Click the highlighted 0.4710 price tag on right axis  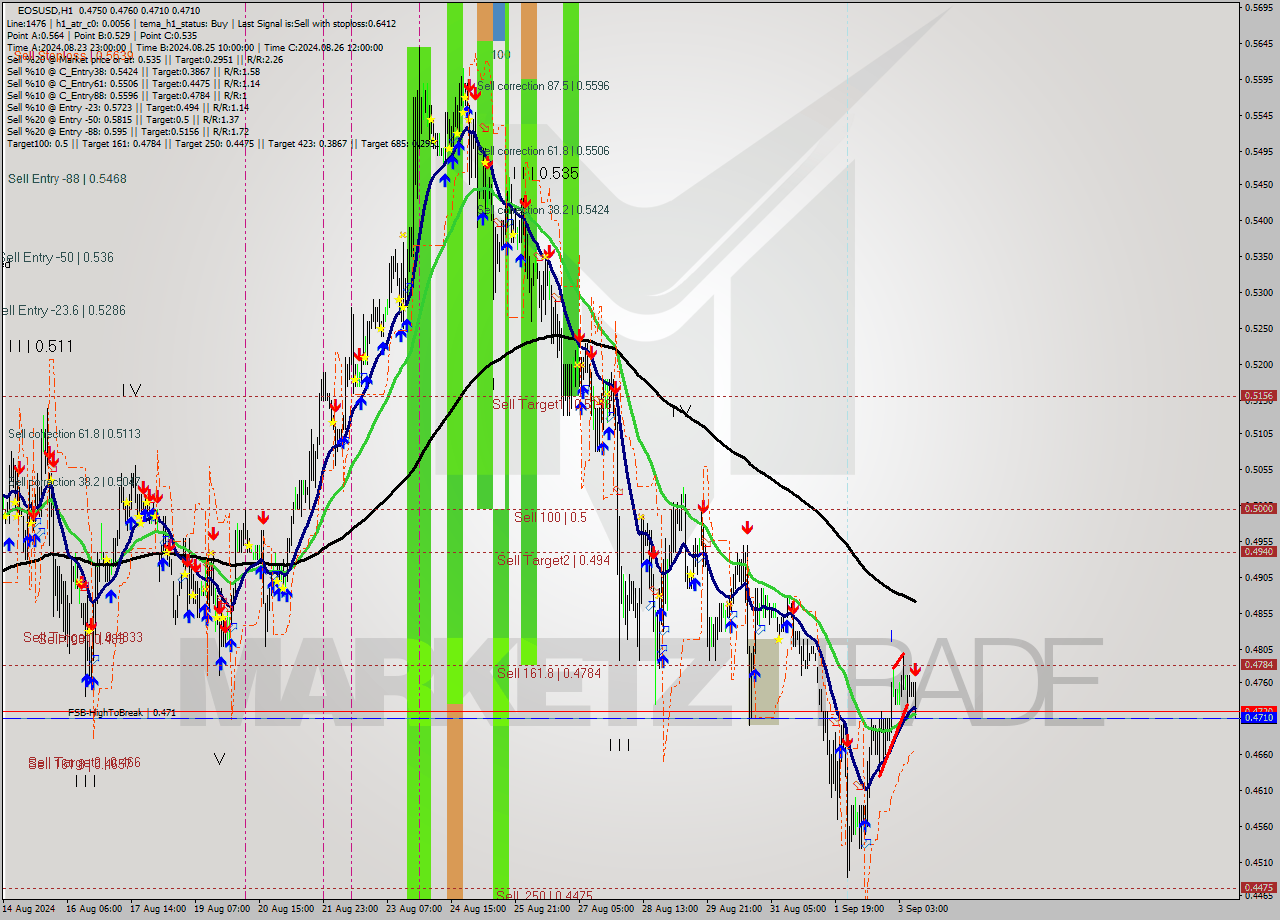[1258, 719]
